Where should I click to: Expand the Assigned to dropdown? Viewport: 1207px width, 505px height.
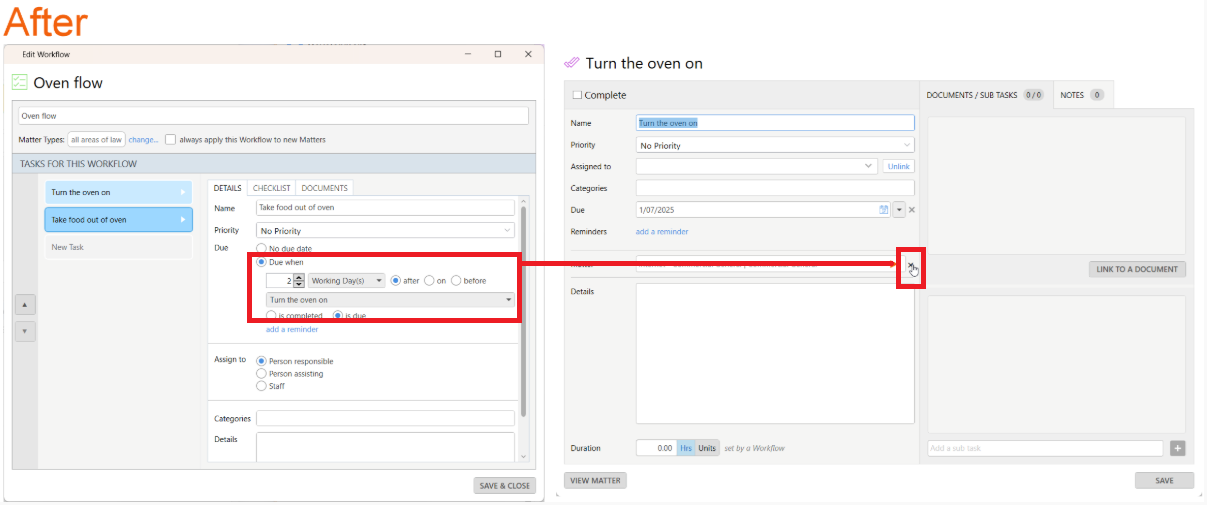pyautogui.click(x=870, y=166)
